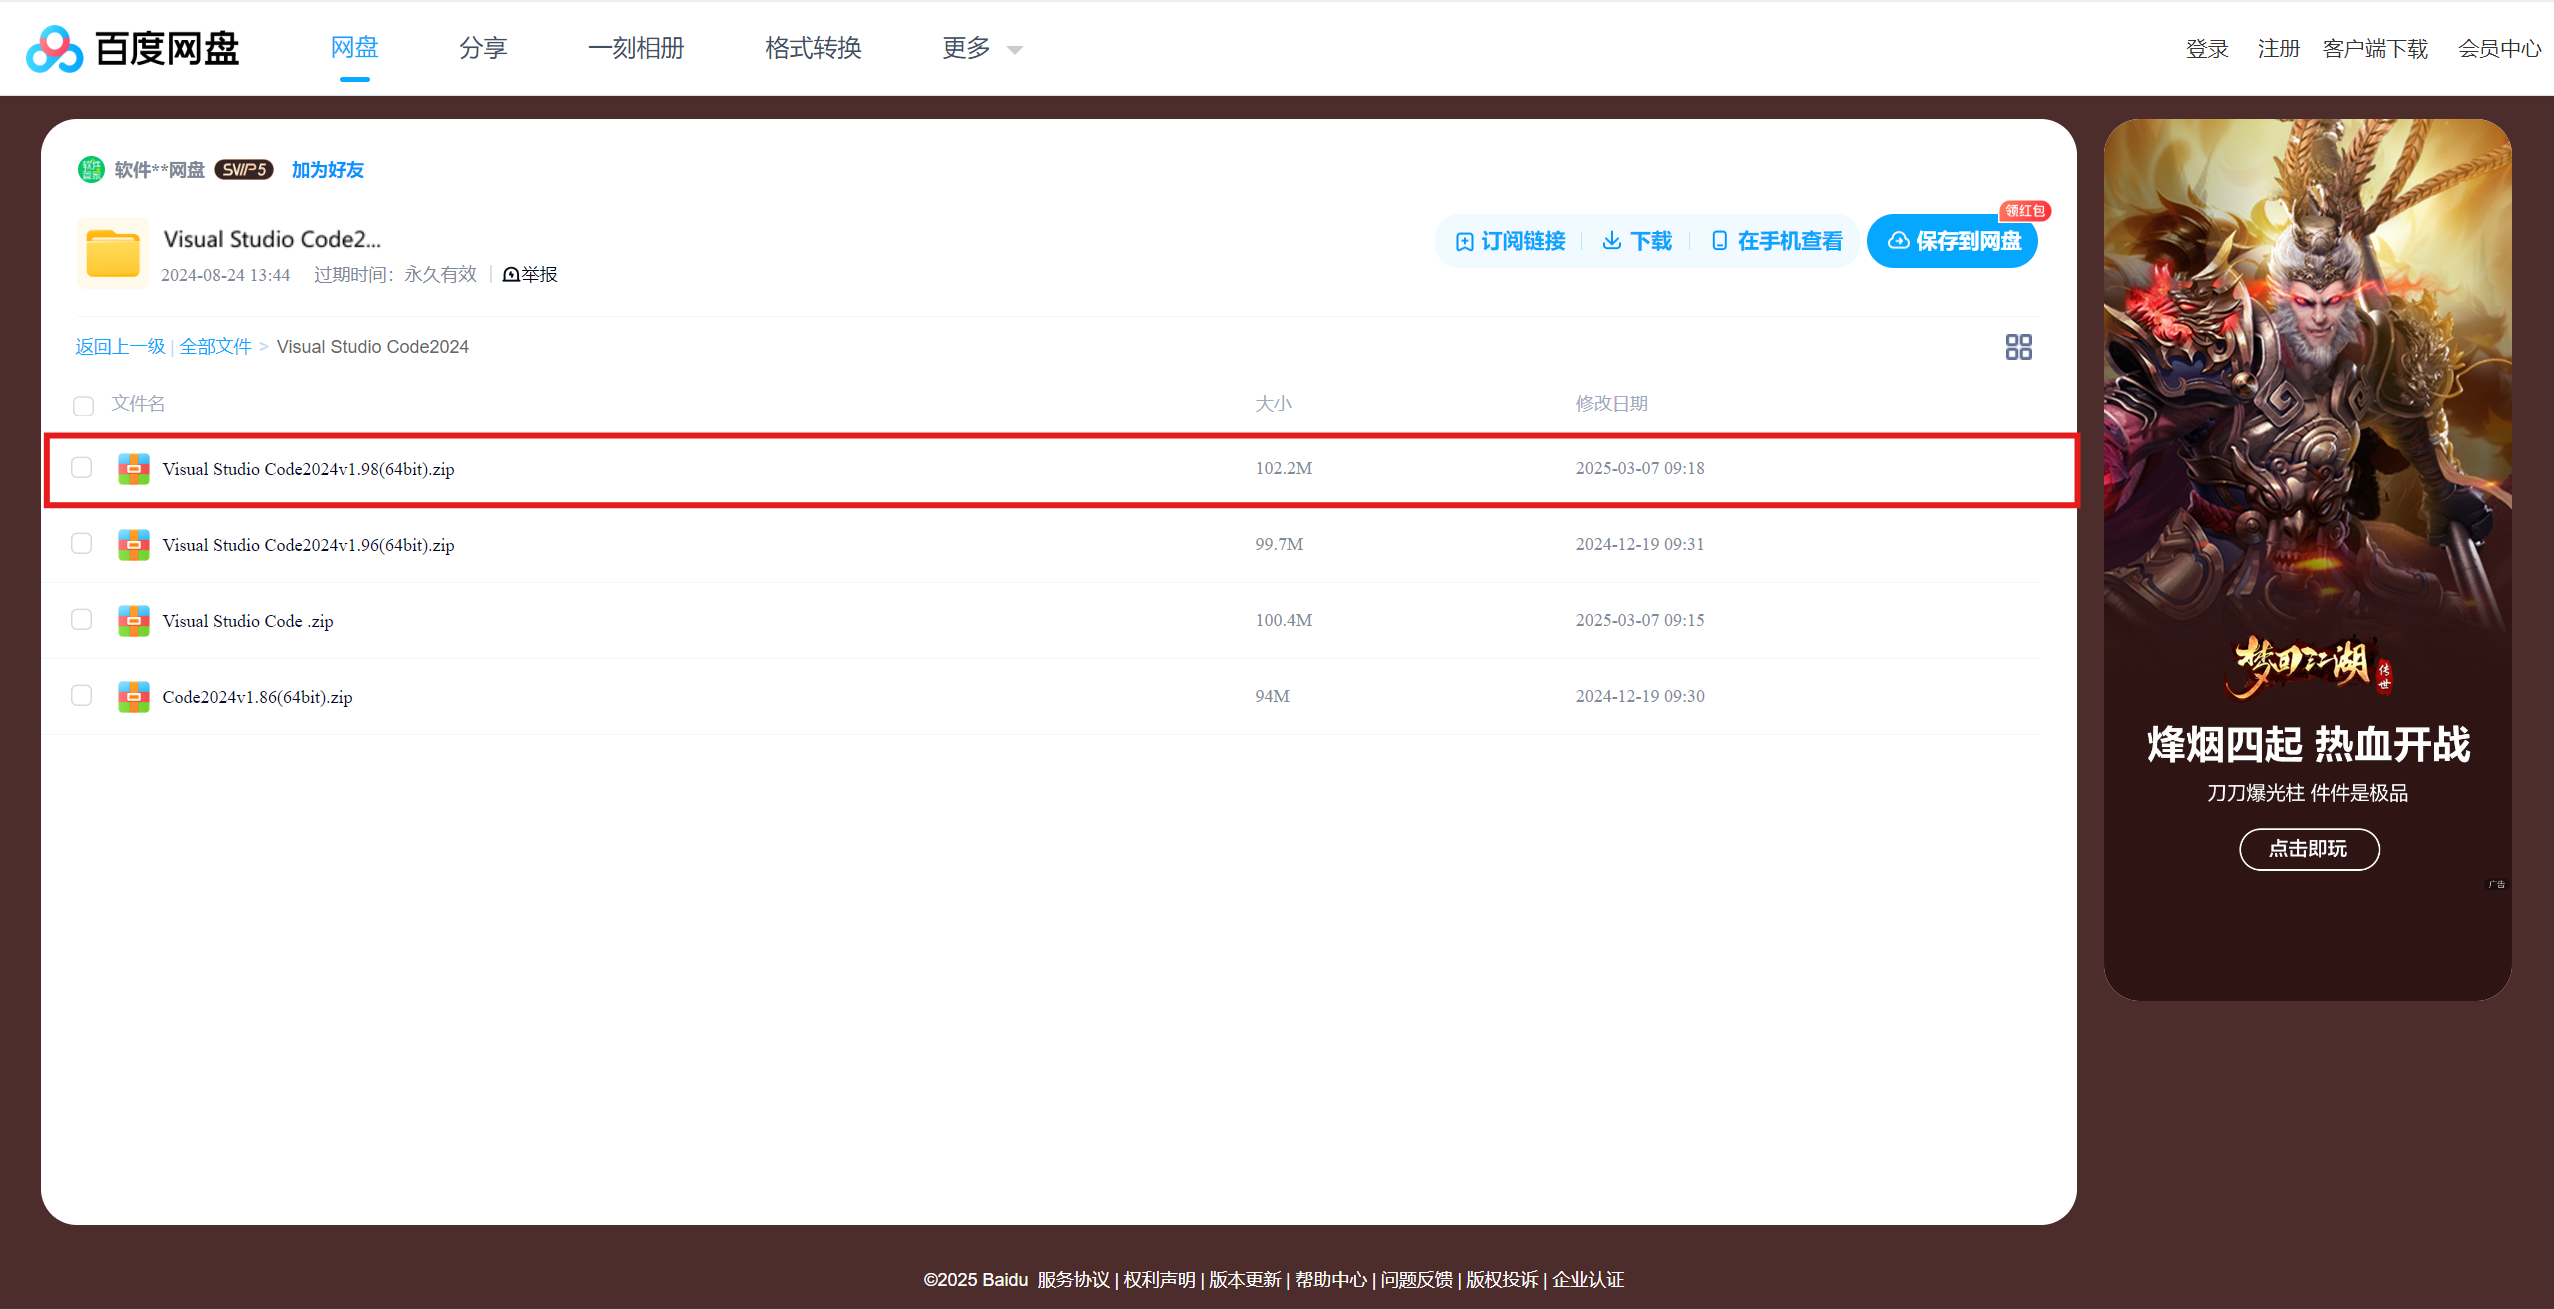This screenshot has width=2554, height=1309.
Task: Check the box for Visual Studio Code2024v1.98(64bit).zip
Action: click(82, 467)
